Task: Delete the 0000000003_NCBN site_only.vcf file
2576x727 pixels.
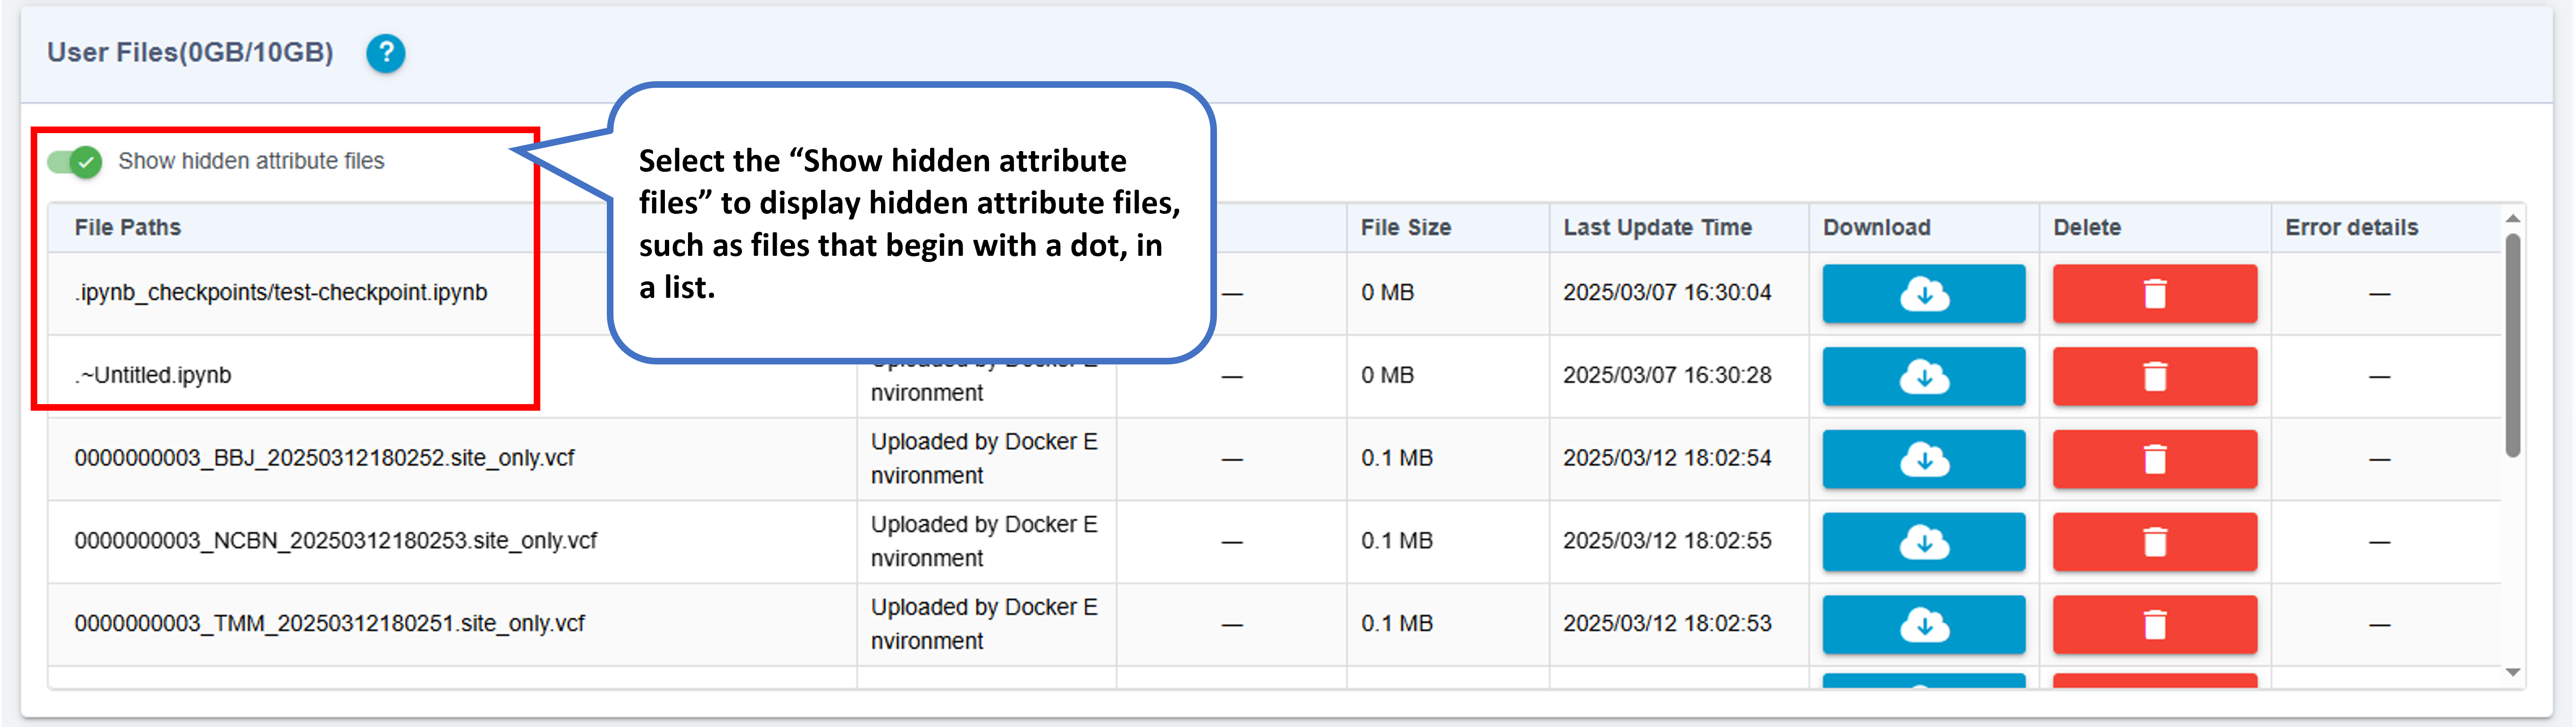Action: 2154,542
